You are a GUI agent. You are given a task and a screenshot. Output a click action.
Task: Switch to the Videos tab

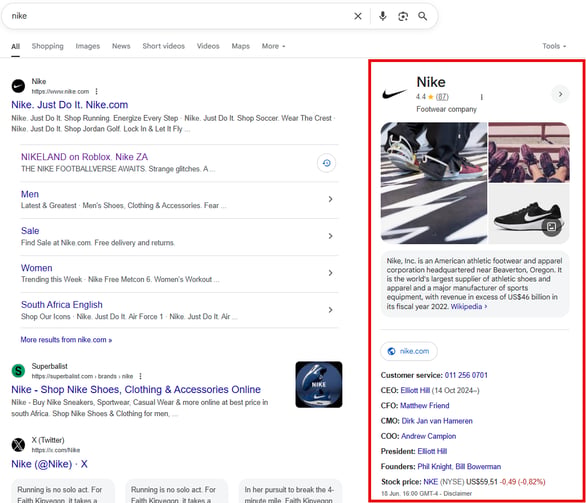pos(208,46)
